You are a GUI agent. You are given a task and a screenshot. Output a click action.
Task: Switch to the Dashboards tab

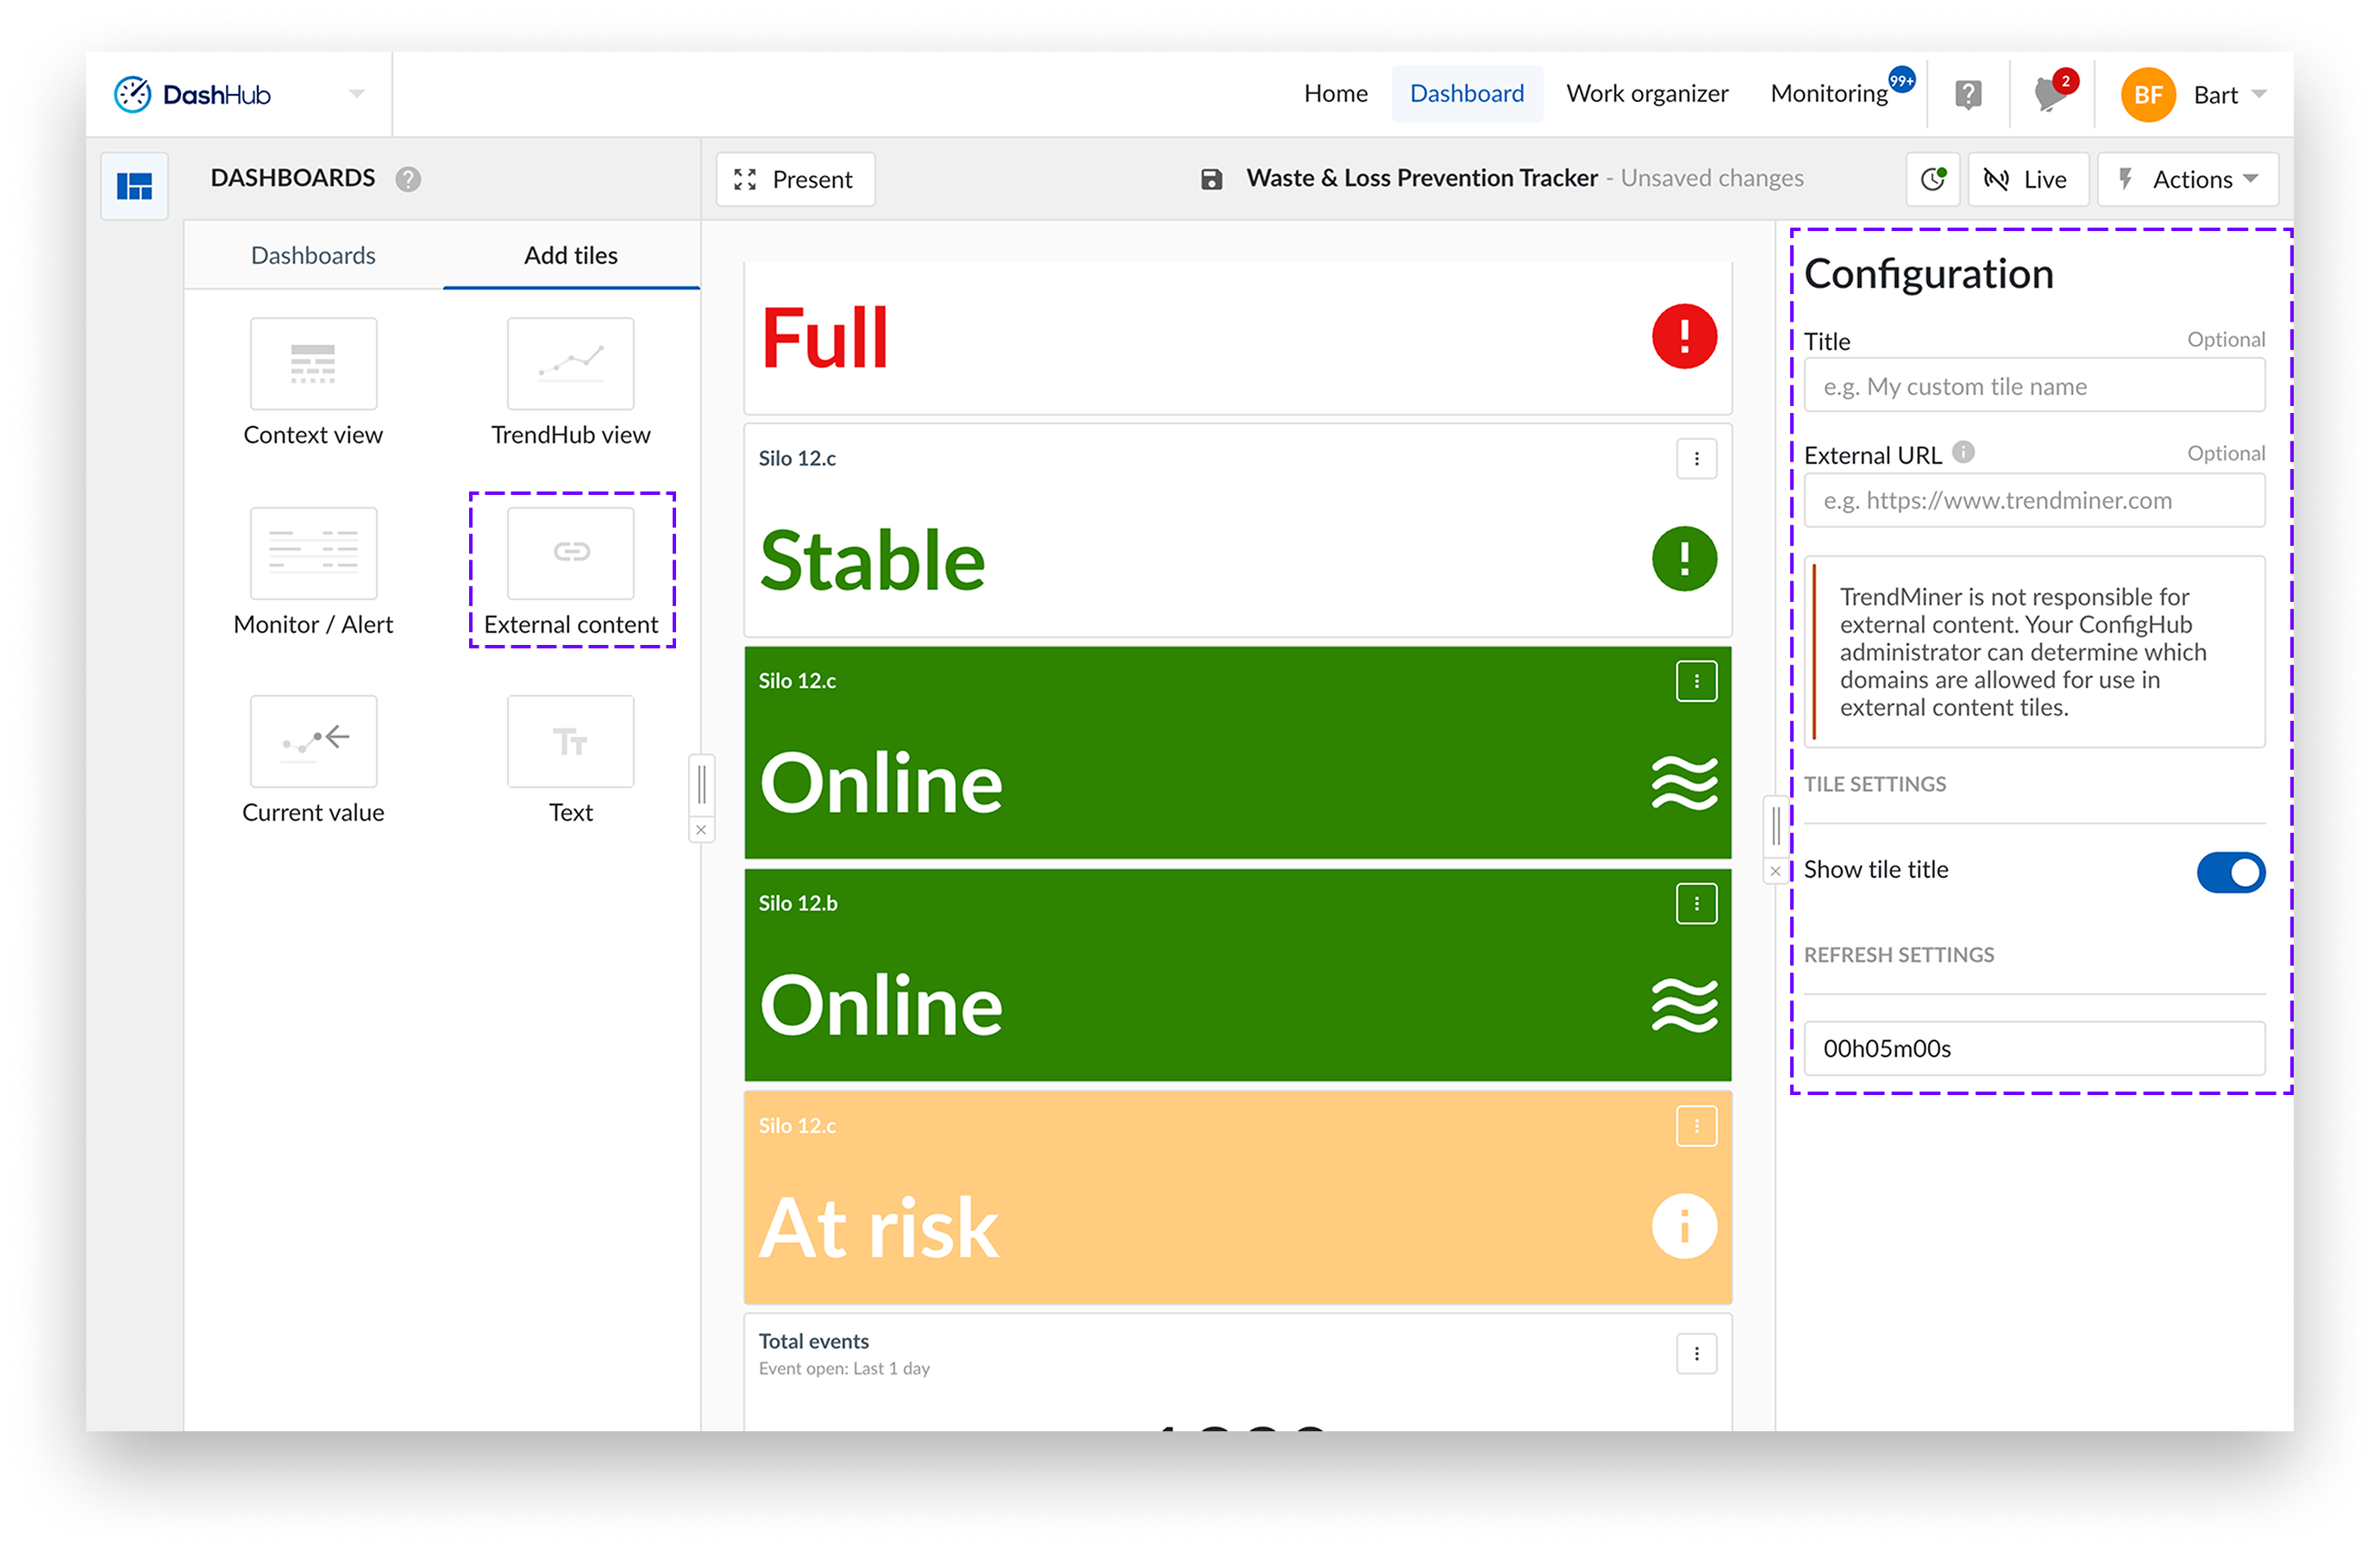point(313,255)
